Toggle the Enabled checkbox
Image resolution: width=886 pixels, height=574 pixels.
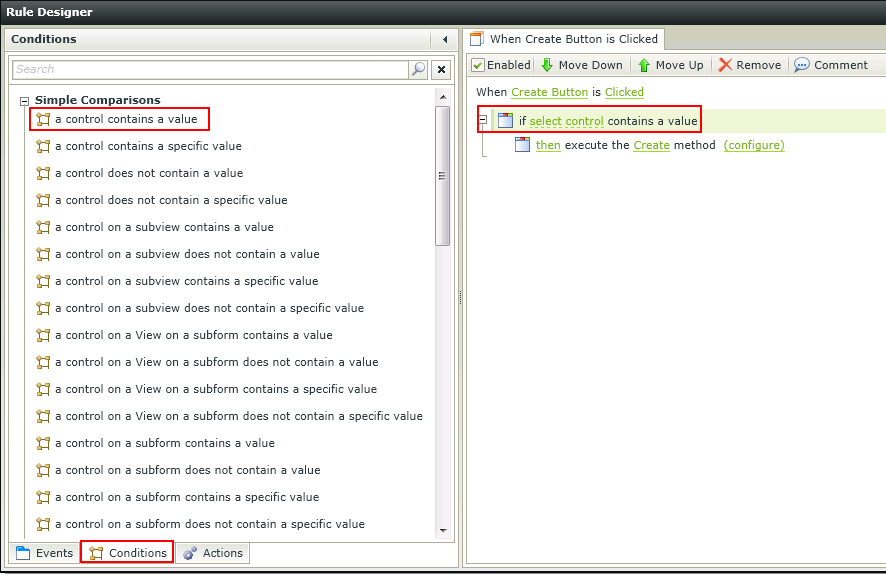point(478,66)
